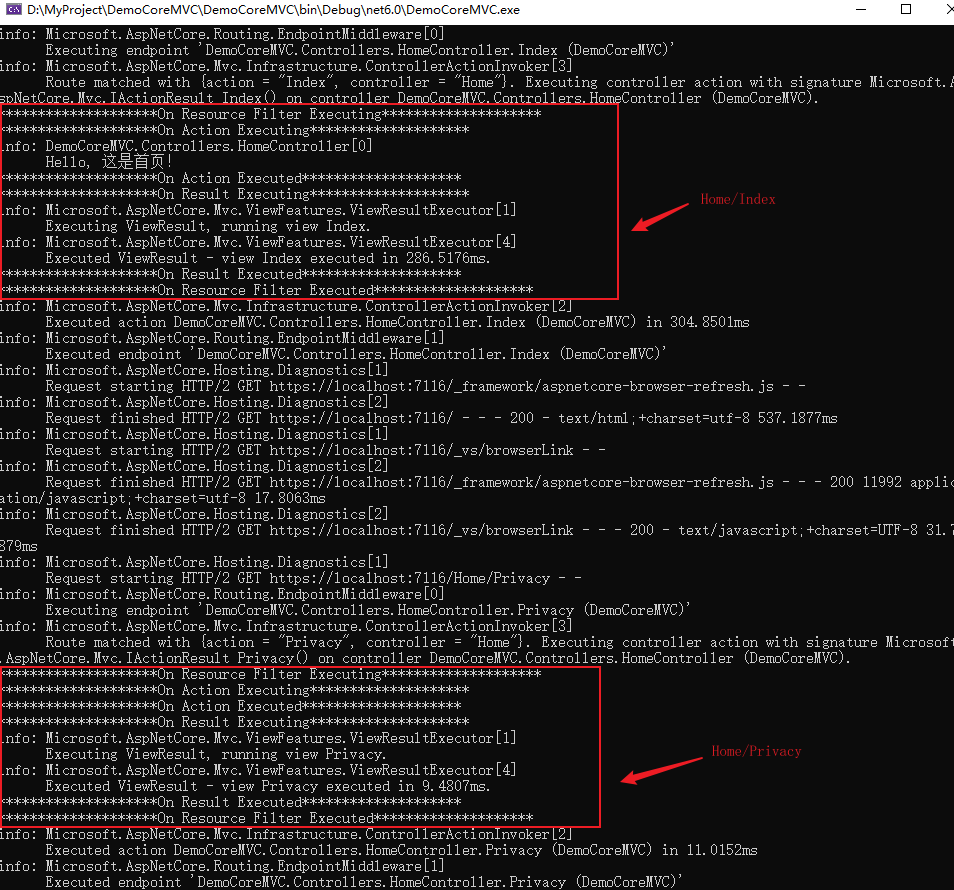Click Executed endpoint HomeController.Index line
Image resolution: width=954 pixels, height=890 pixels.
(x=356, y=355)
